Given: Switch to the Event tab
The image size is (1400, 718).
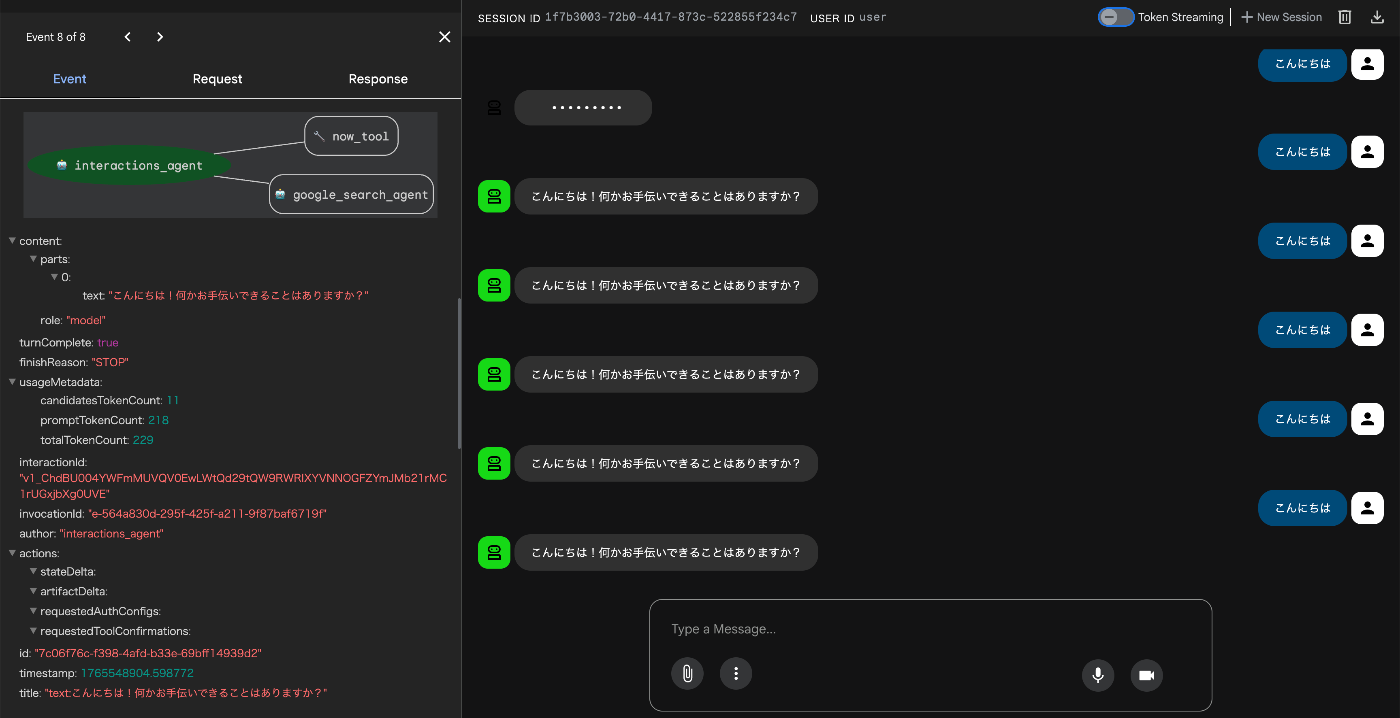Looking at the screenshot, I should tap(70, 79).
